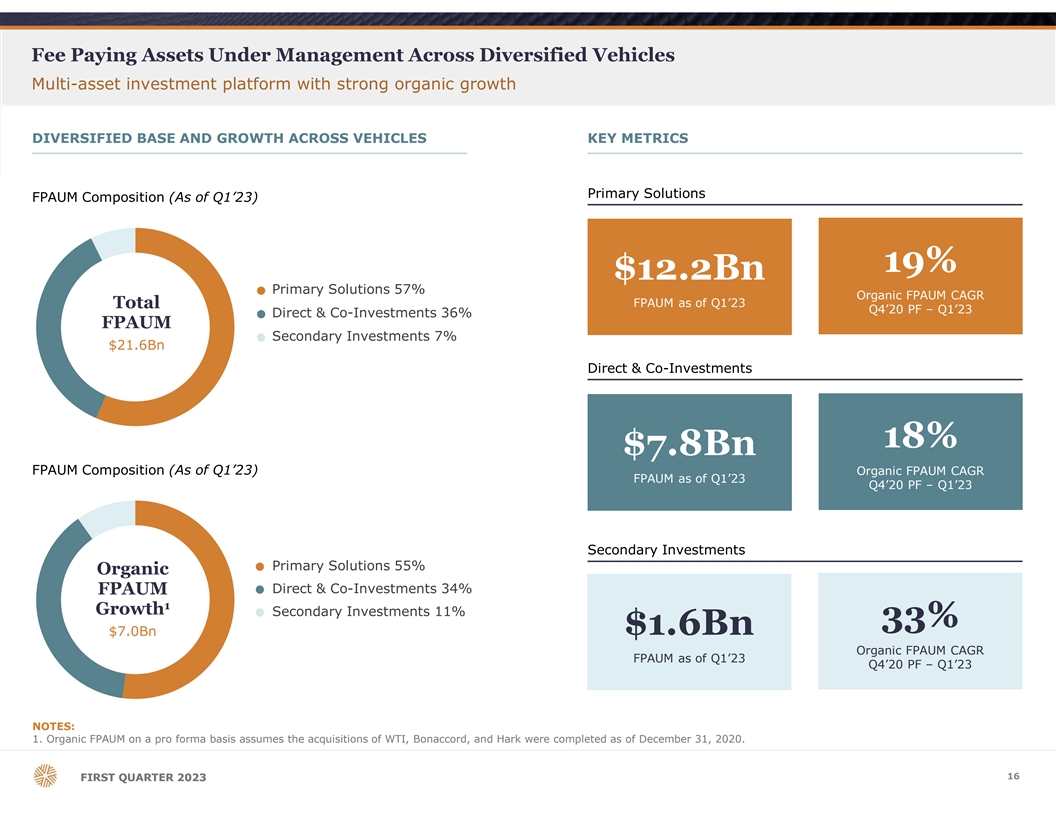
Task: Click the light-blue Secondary Investments 7% legend dot
Action: pyautogui.click(x=261, y=337)
